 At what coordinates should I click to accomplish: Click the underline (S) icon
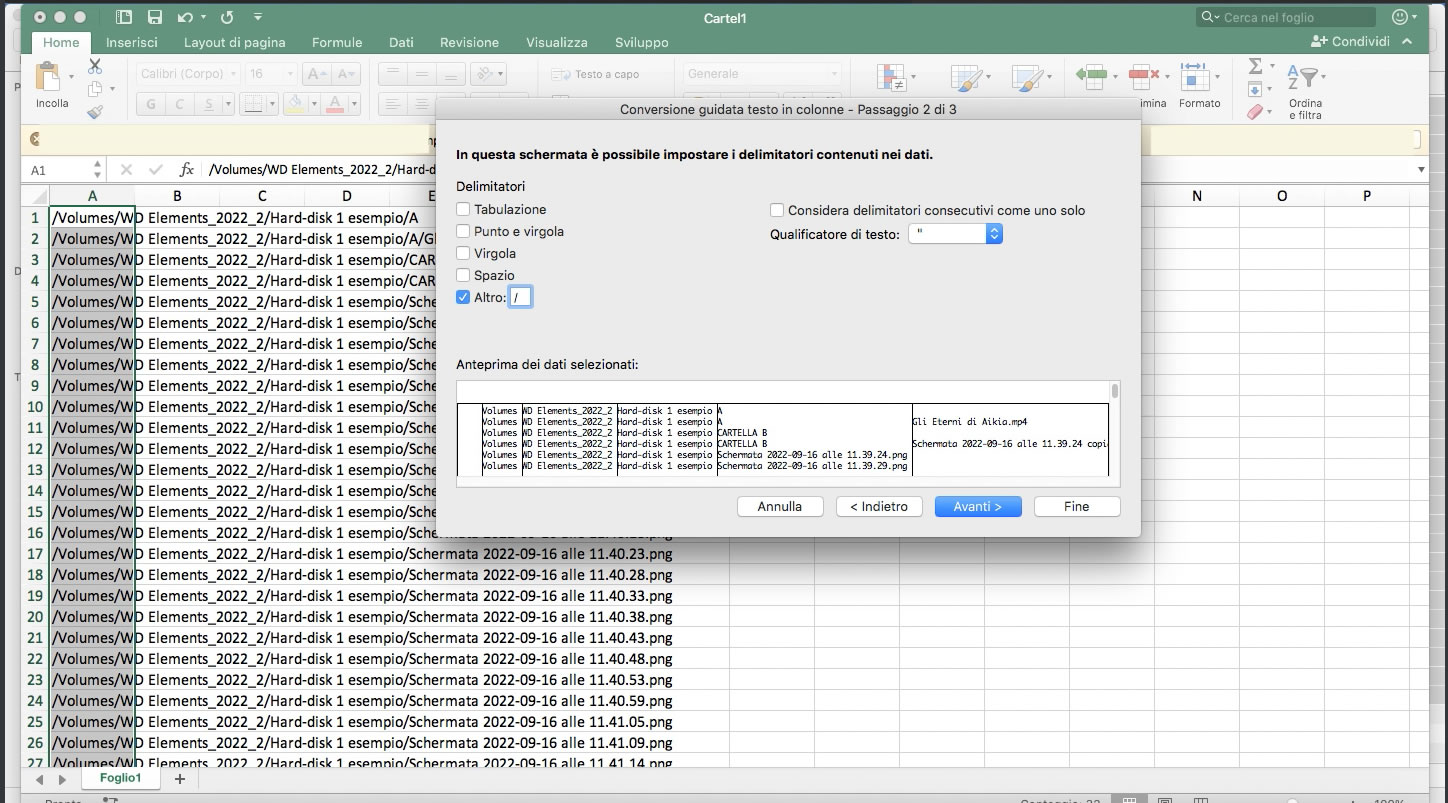(x=208, y=104)
